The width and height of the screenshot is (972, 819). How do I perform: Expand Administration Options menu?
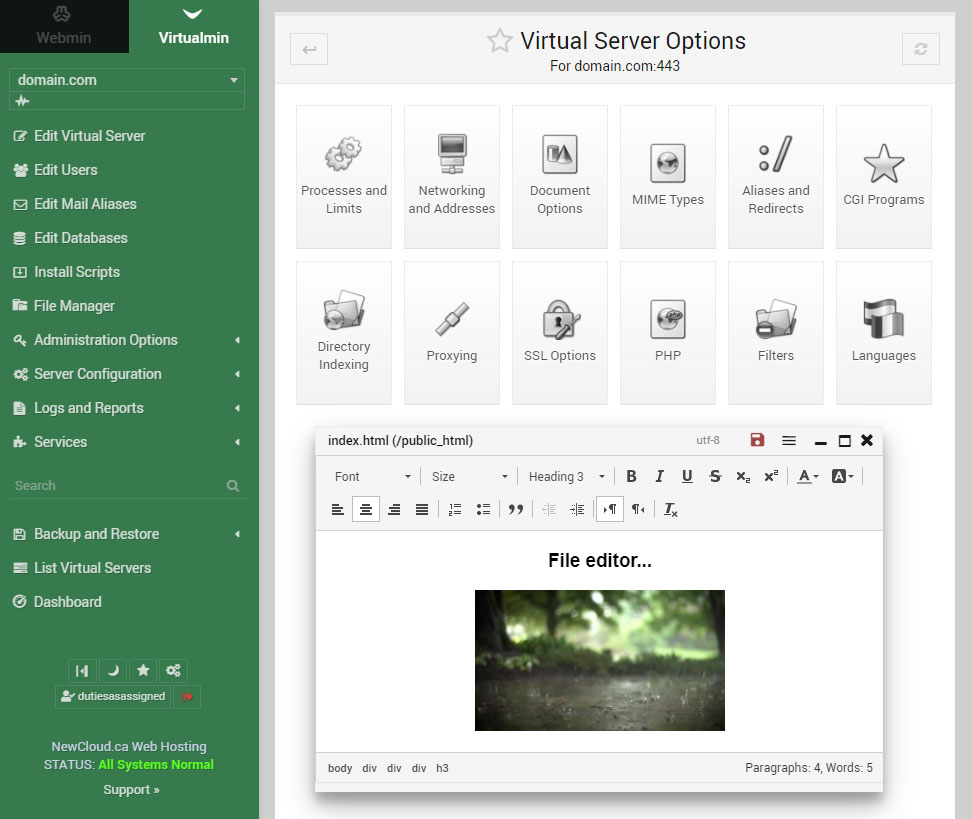128,340
